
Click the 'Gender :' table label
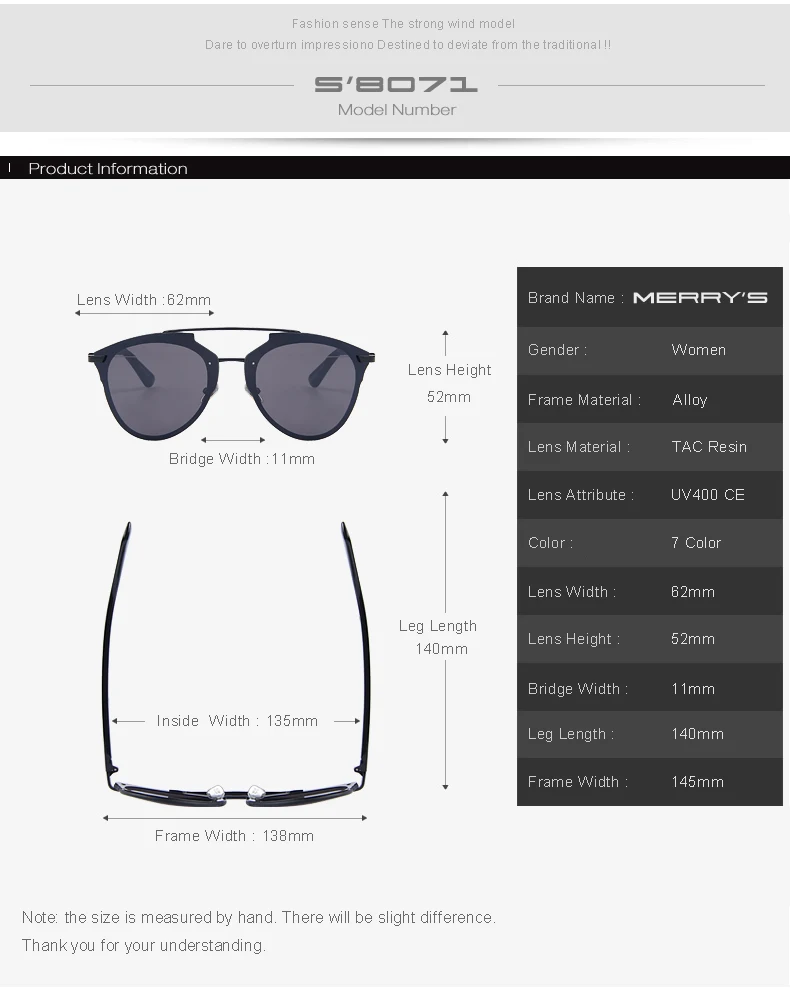(557, 350)
